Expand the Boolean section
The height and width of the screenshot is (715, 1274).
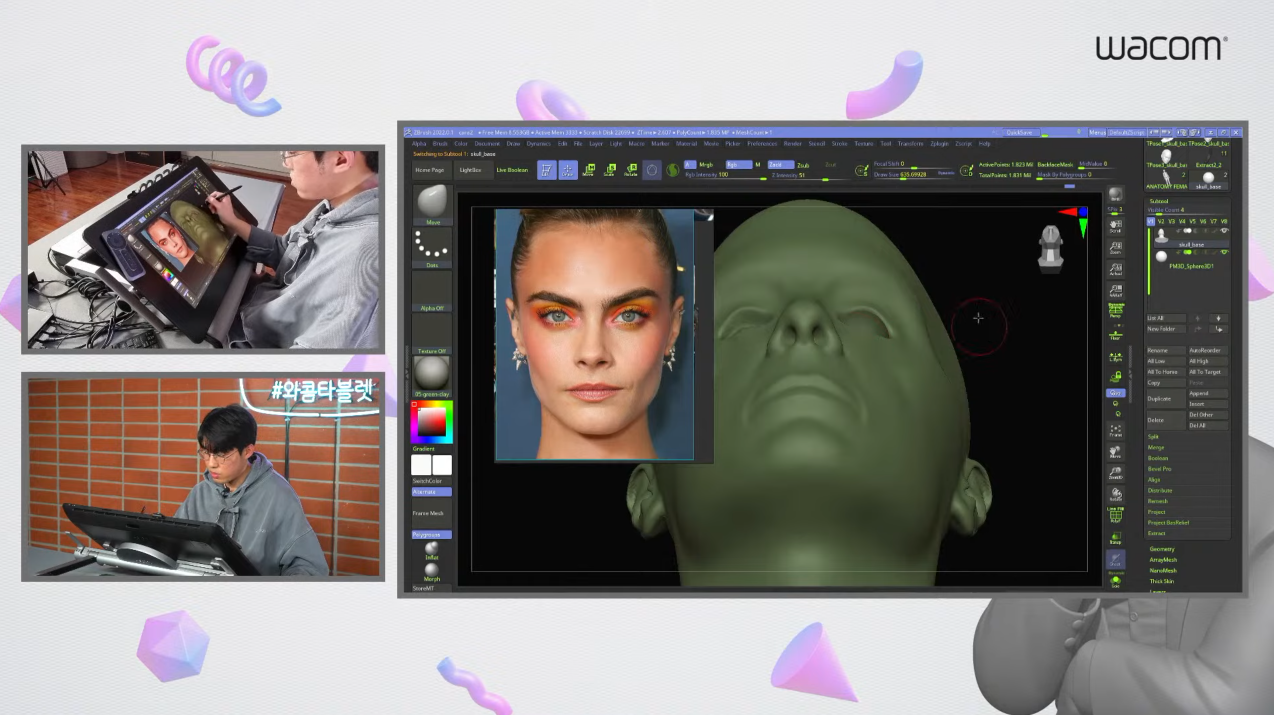tap(1157, 458)
